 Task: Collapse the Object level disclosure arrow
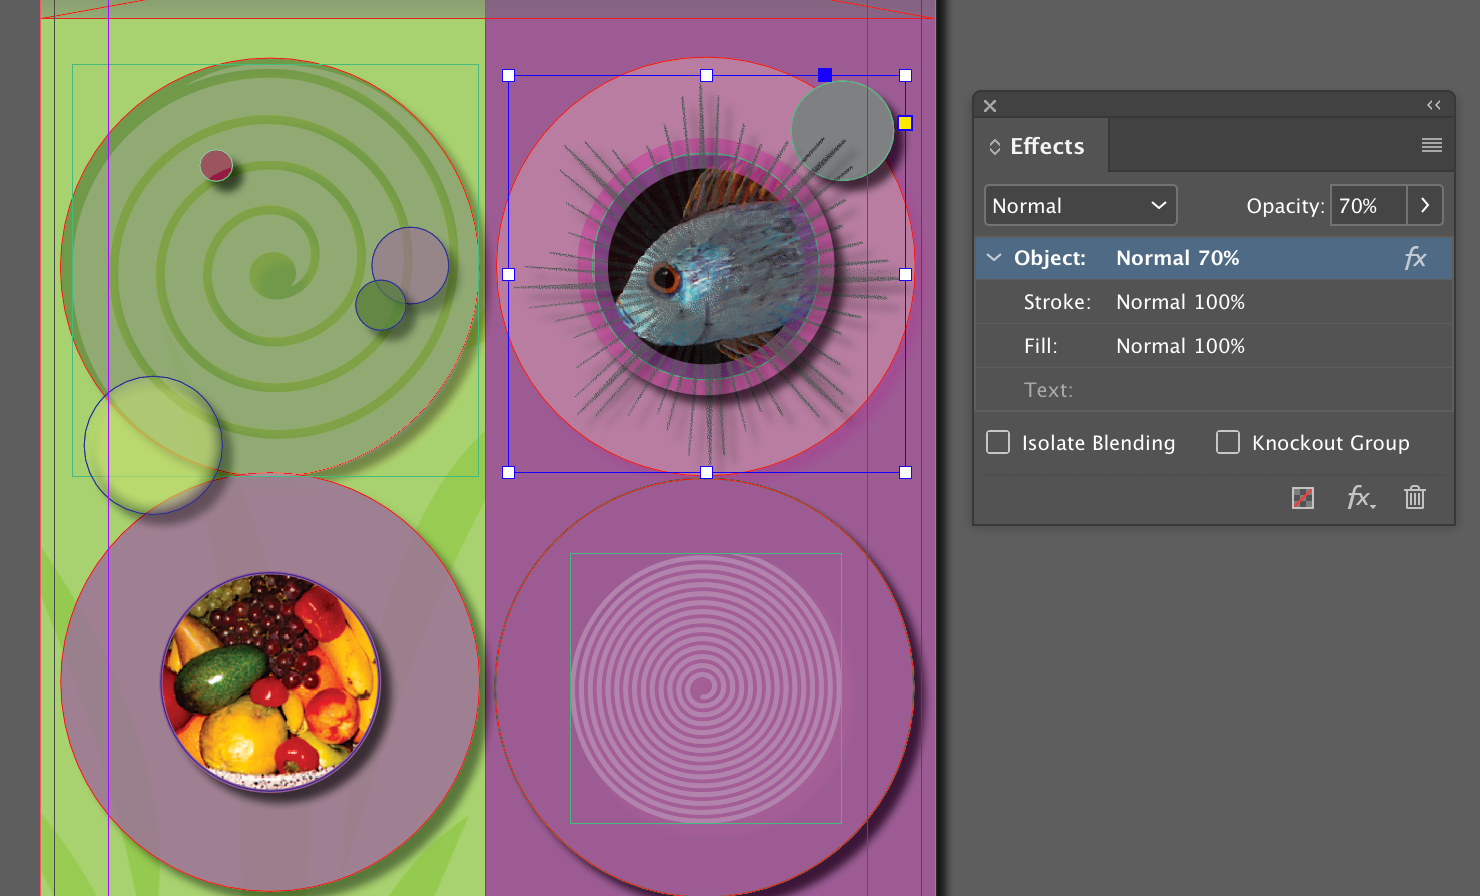click(994, 258)
